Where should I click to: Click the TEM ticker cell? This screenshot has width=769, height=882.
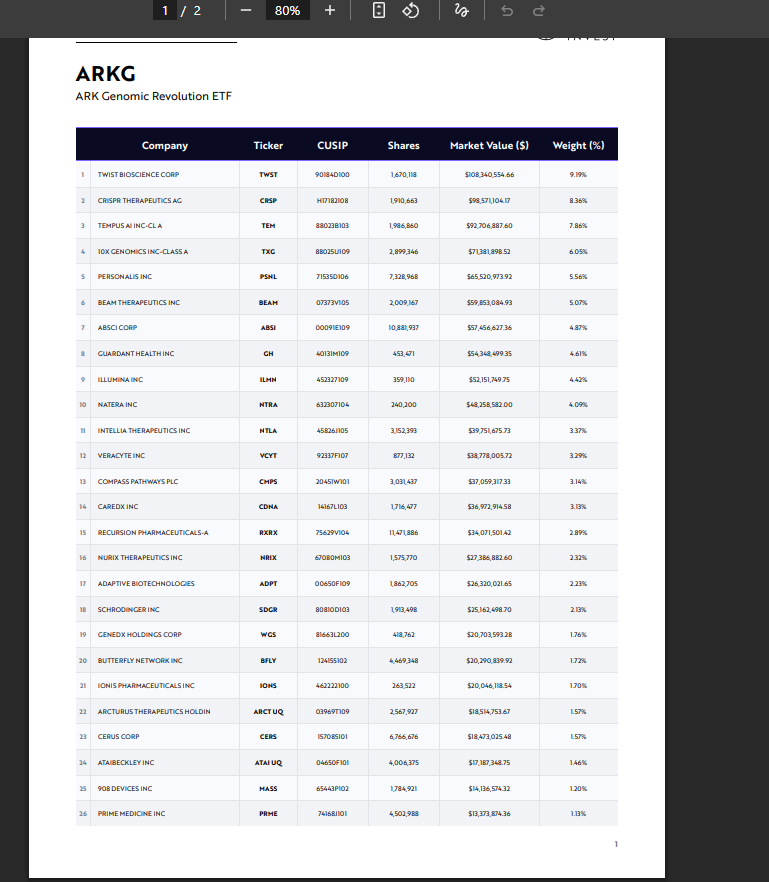pos(268,226)
